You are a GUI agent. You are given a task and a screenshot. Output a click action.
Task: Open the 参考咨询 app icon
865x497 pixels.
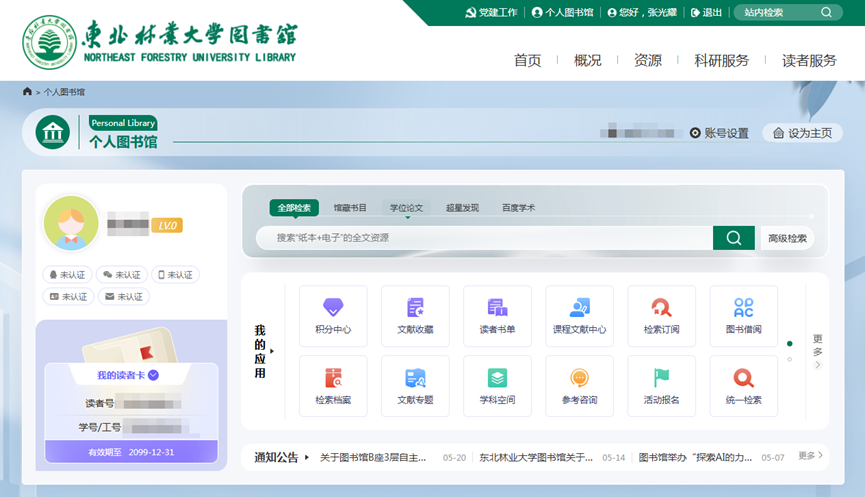pos(579,386)
